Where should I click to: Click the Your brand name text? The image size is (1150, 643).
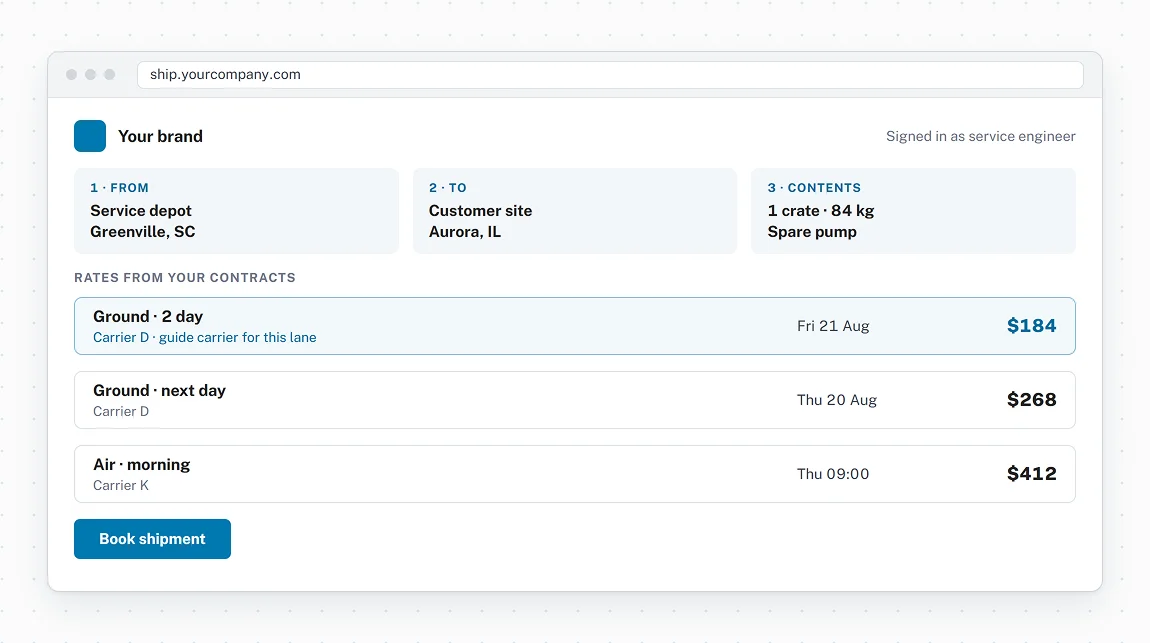tap(161, 136)
